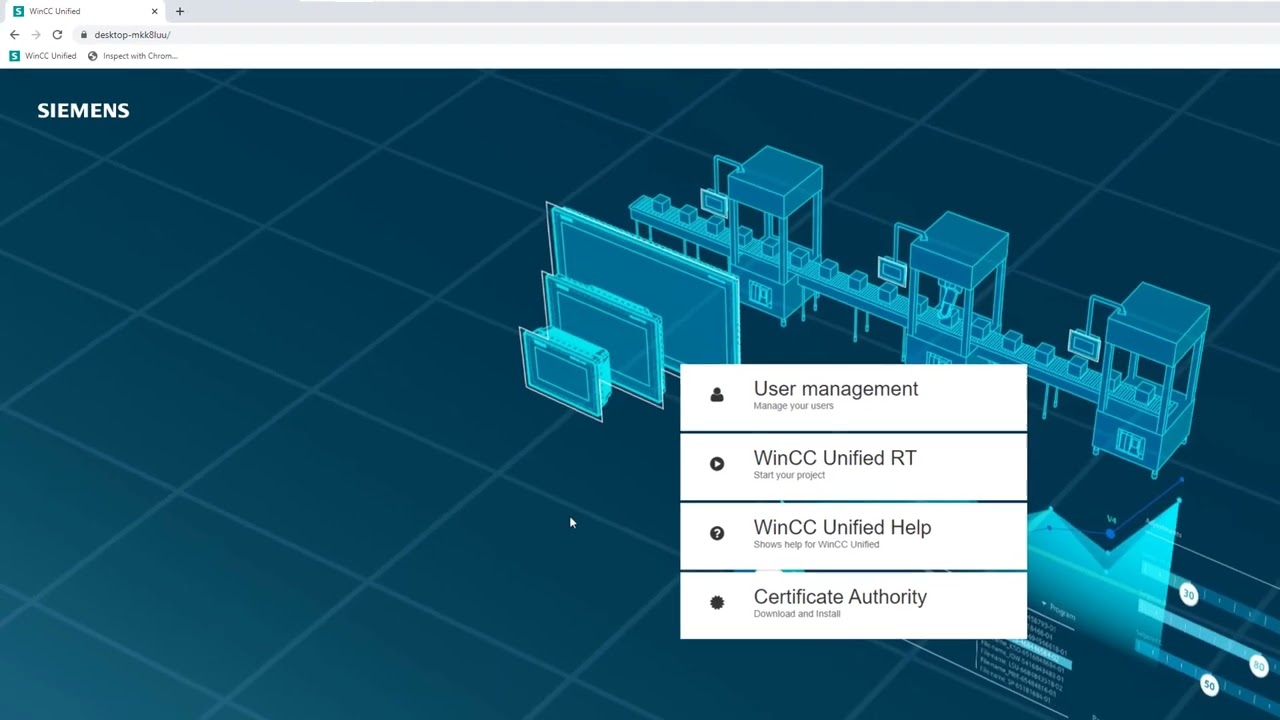Open the WinCC Unified bookmark

pos(43,56)
